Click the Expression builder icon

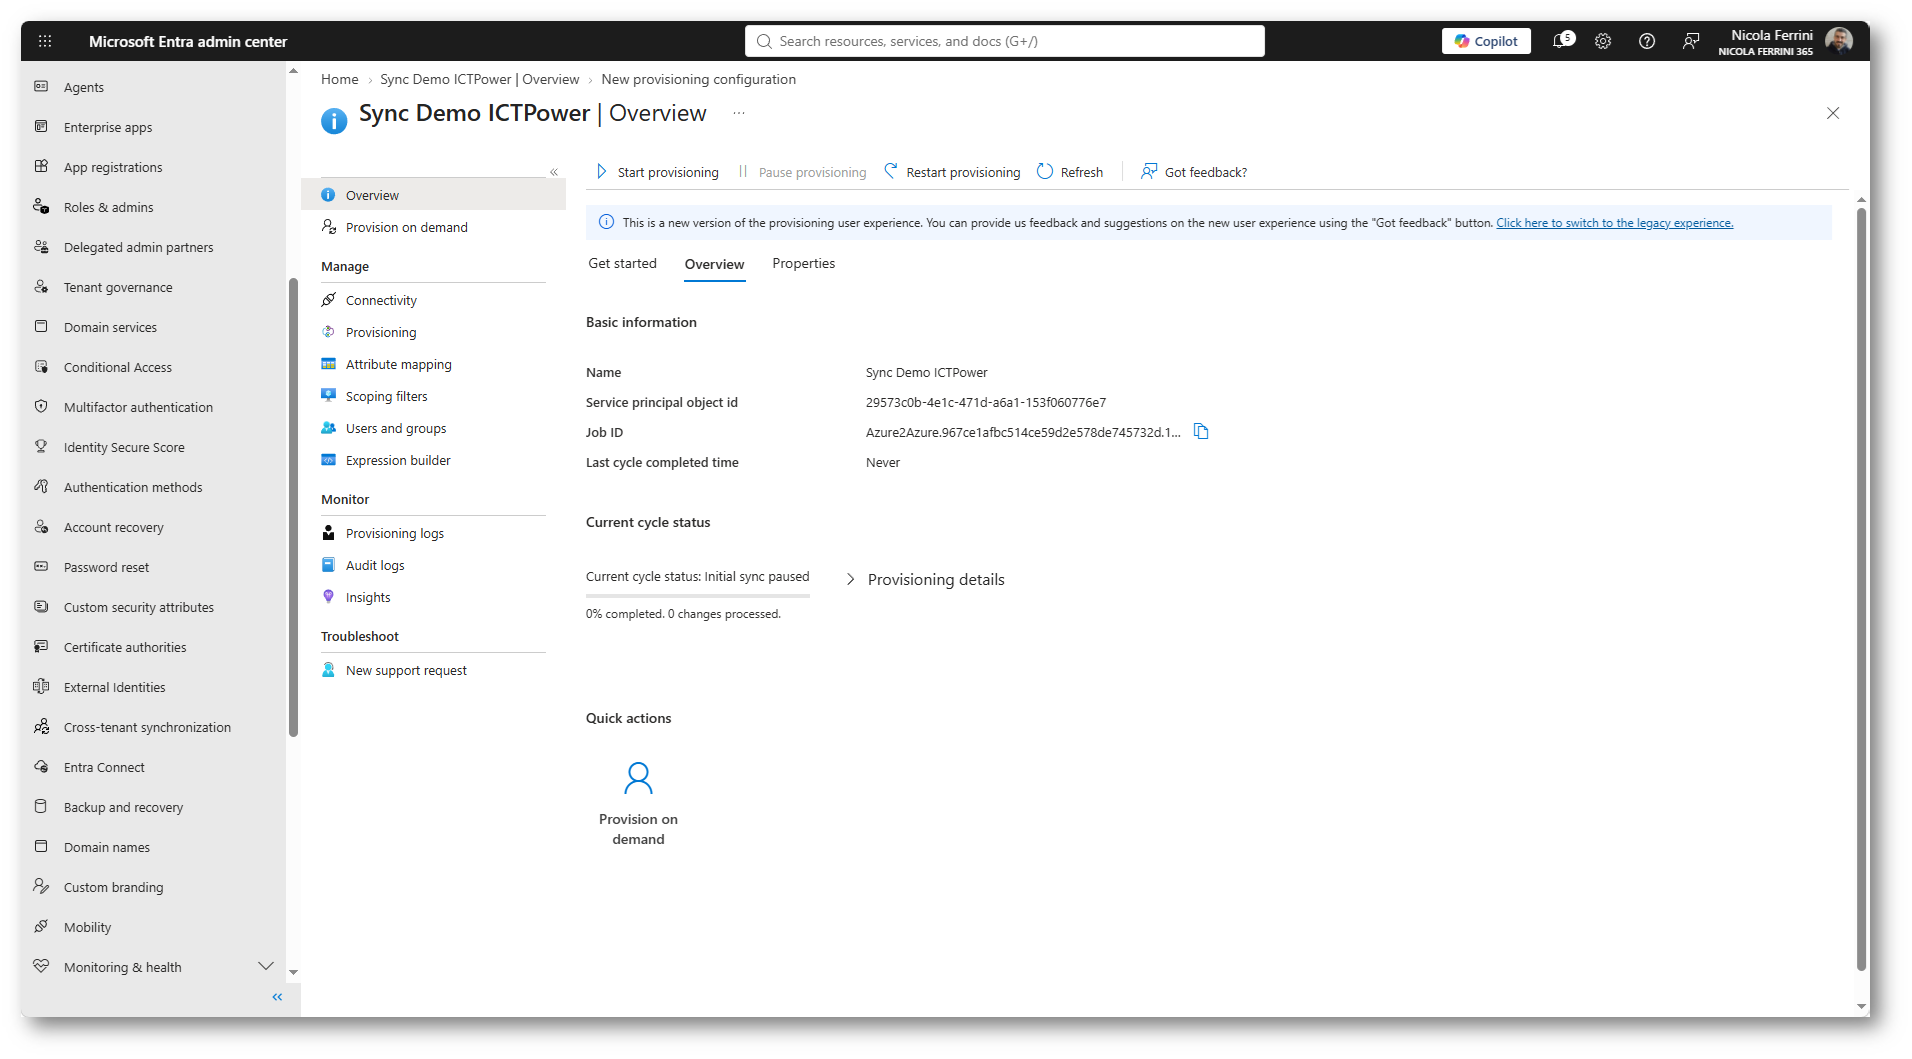click(328, 460)
